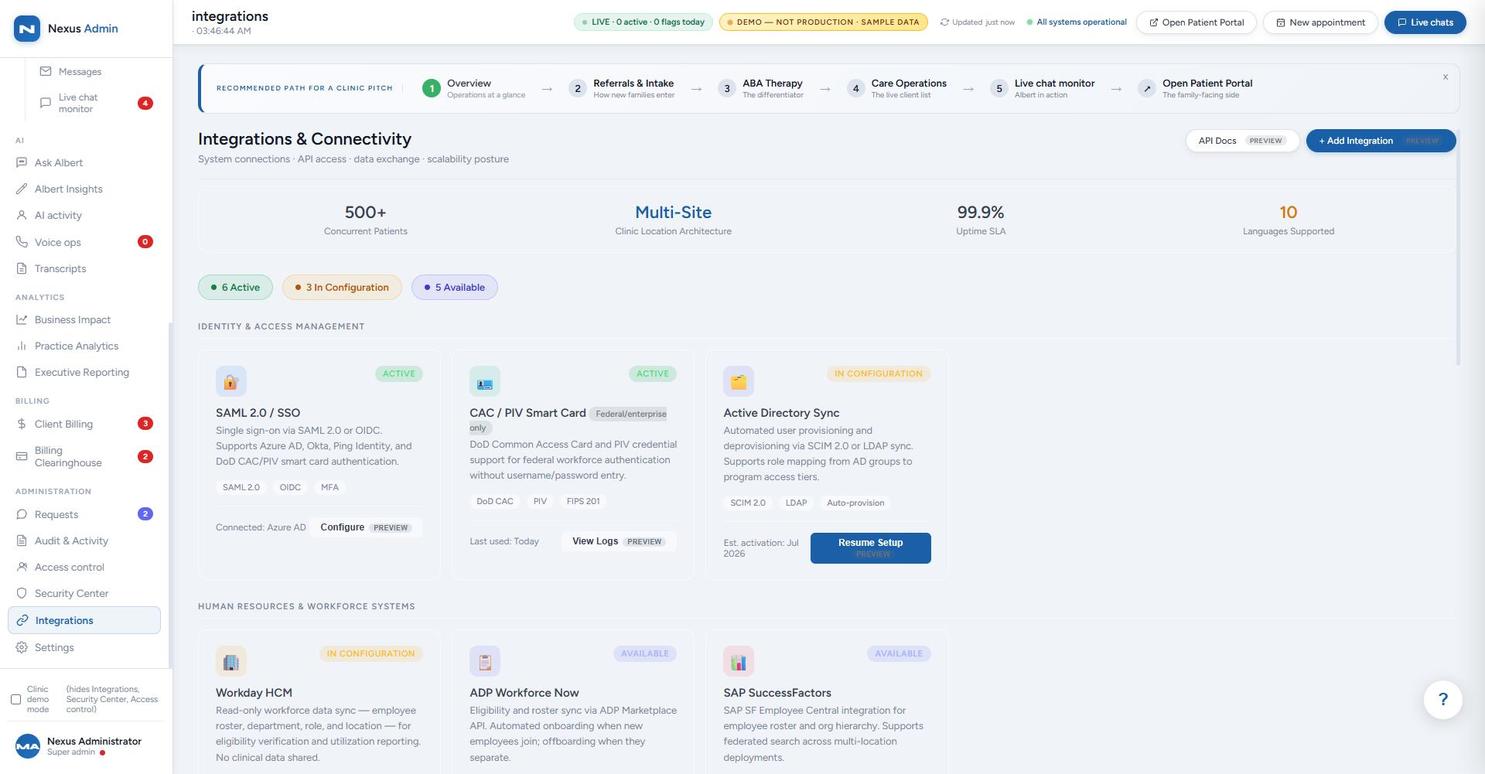Image resolution: width=1485 pixels, height=774 pixels.
Task: Click the SAML 2.0 tag chip
Action: point(241,488)
